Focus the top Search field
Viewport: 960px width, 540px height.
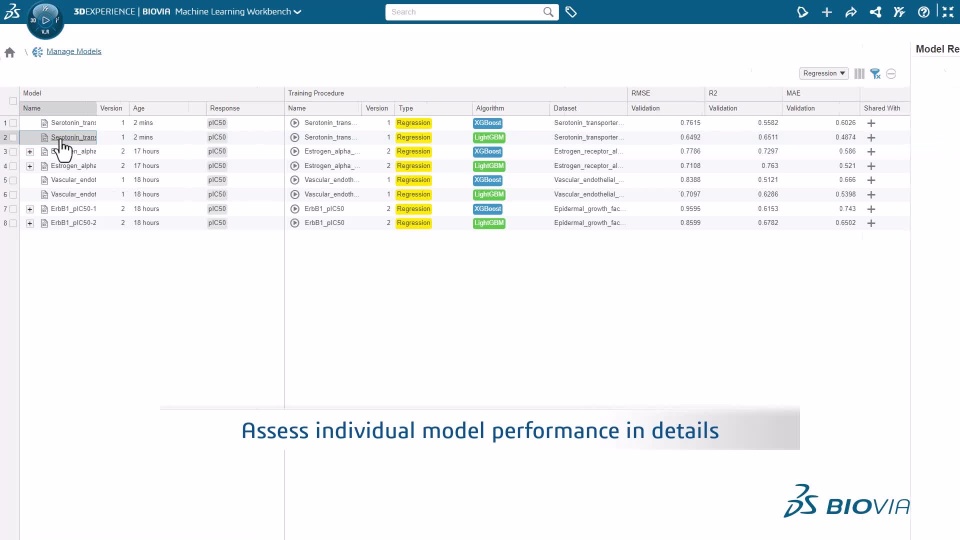[x=463, y=12]
